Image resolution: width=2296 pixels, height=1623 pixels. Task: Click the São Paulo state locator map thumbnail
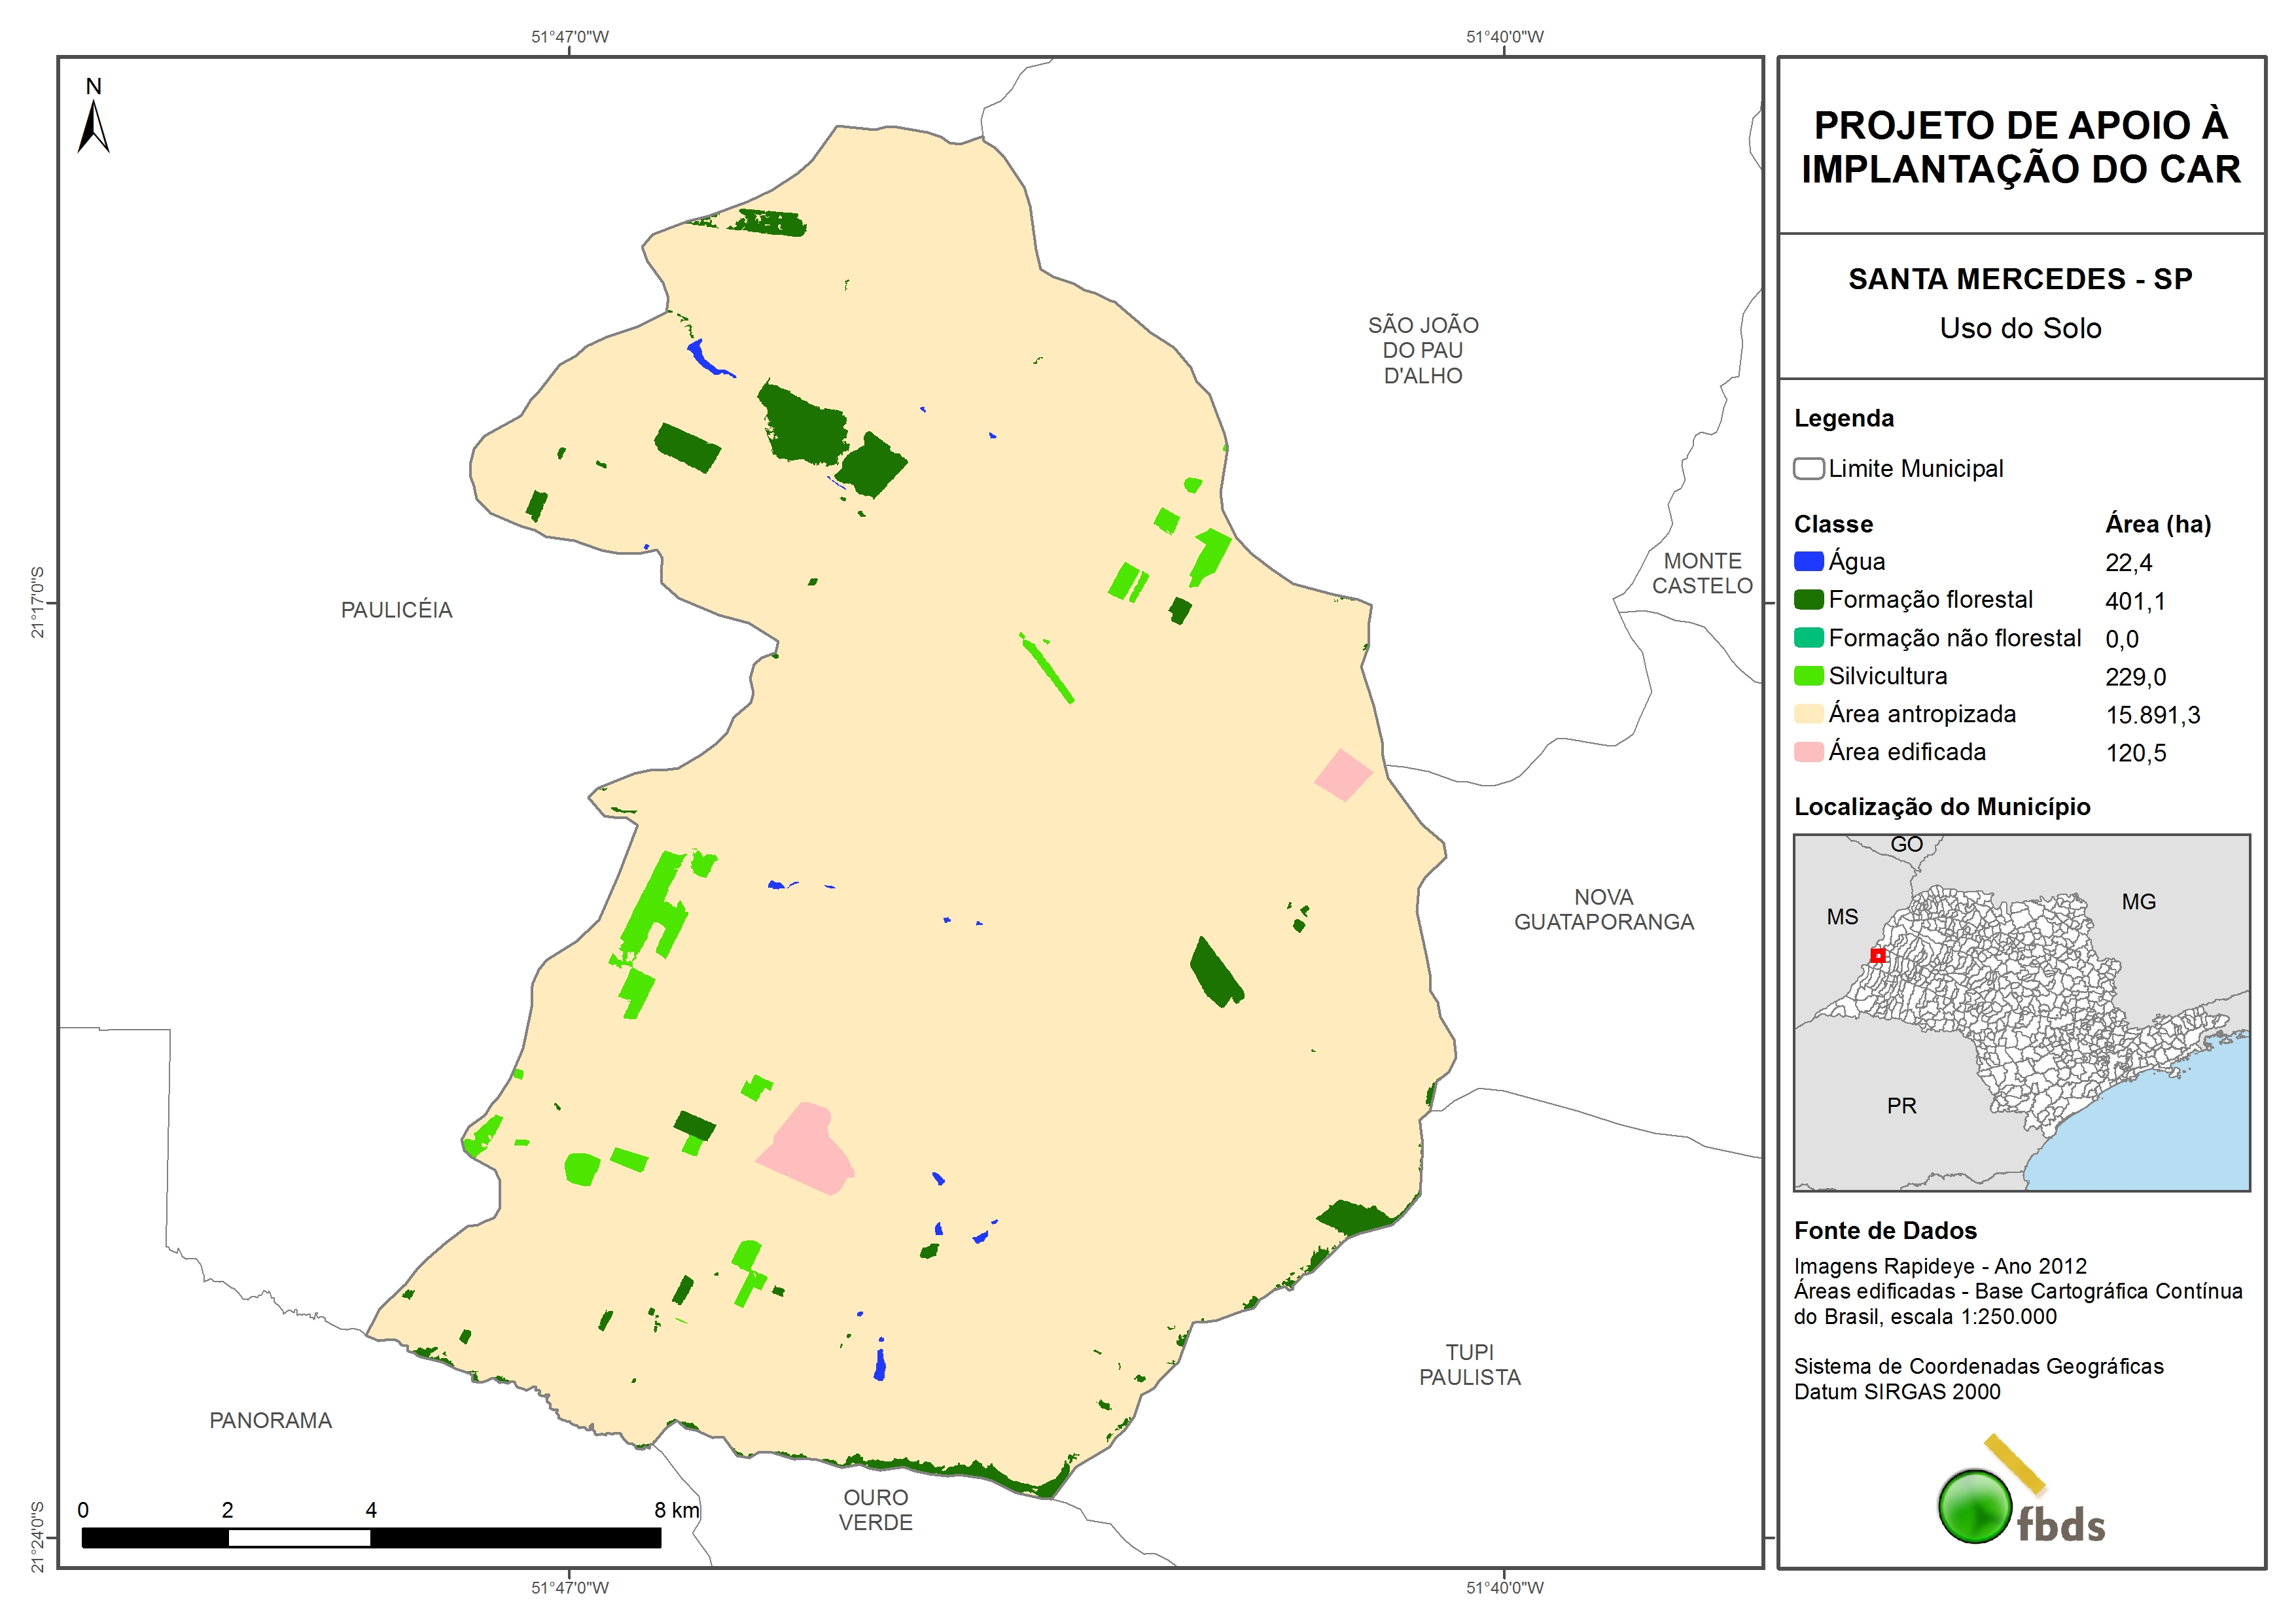(x=2021, y=1012)
